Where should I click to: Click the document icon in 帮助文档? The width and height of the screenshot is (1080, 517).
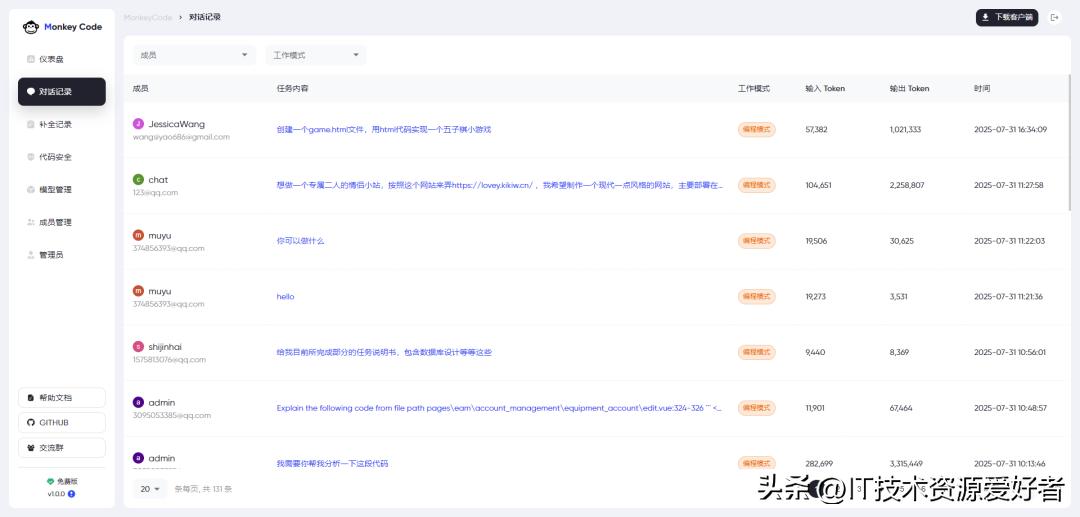coord(30,398)
